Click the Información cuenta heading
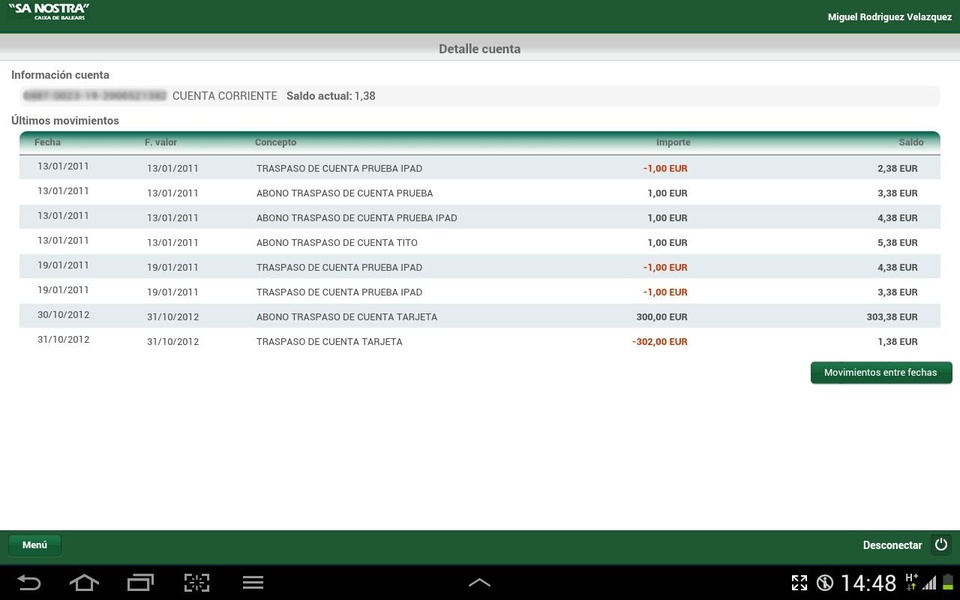The height and width of the screenshot is (600, 960). [60, 75]
